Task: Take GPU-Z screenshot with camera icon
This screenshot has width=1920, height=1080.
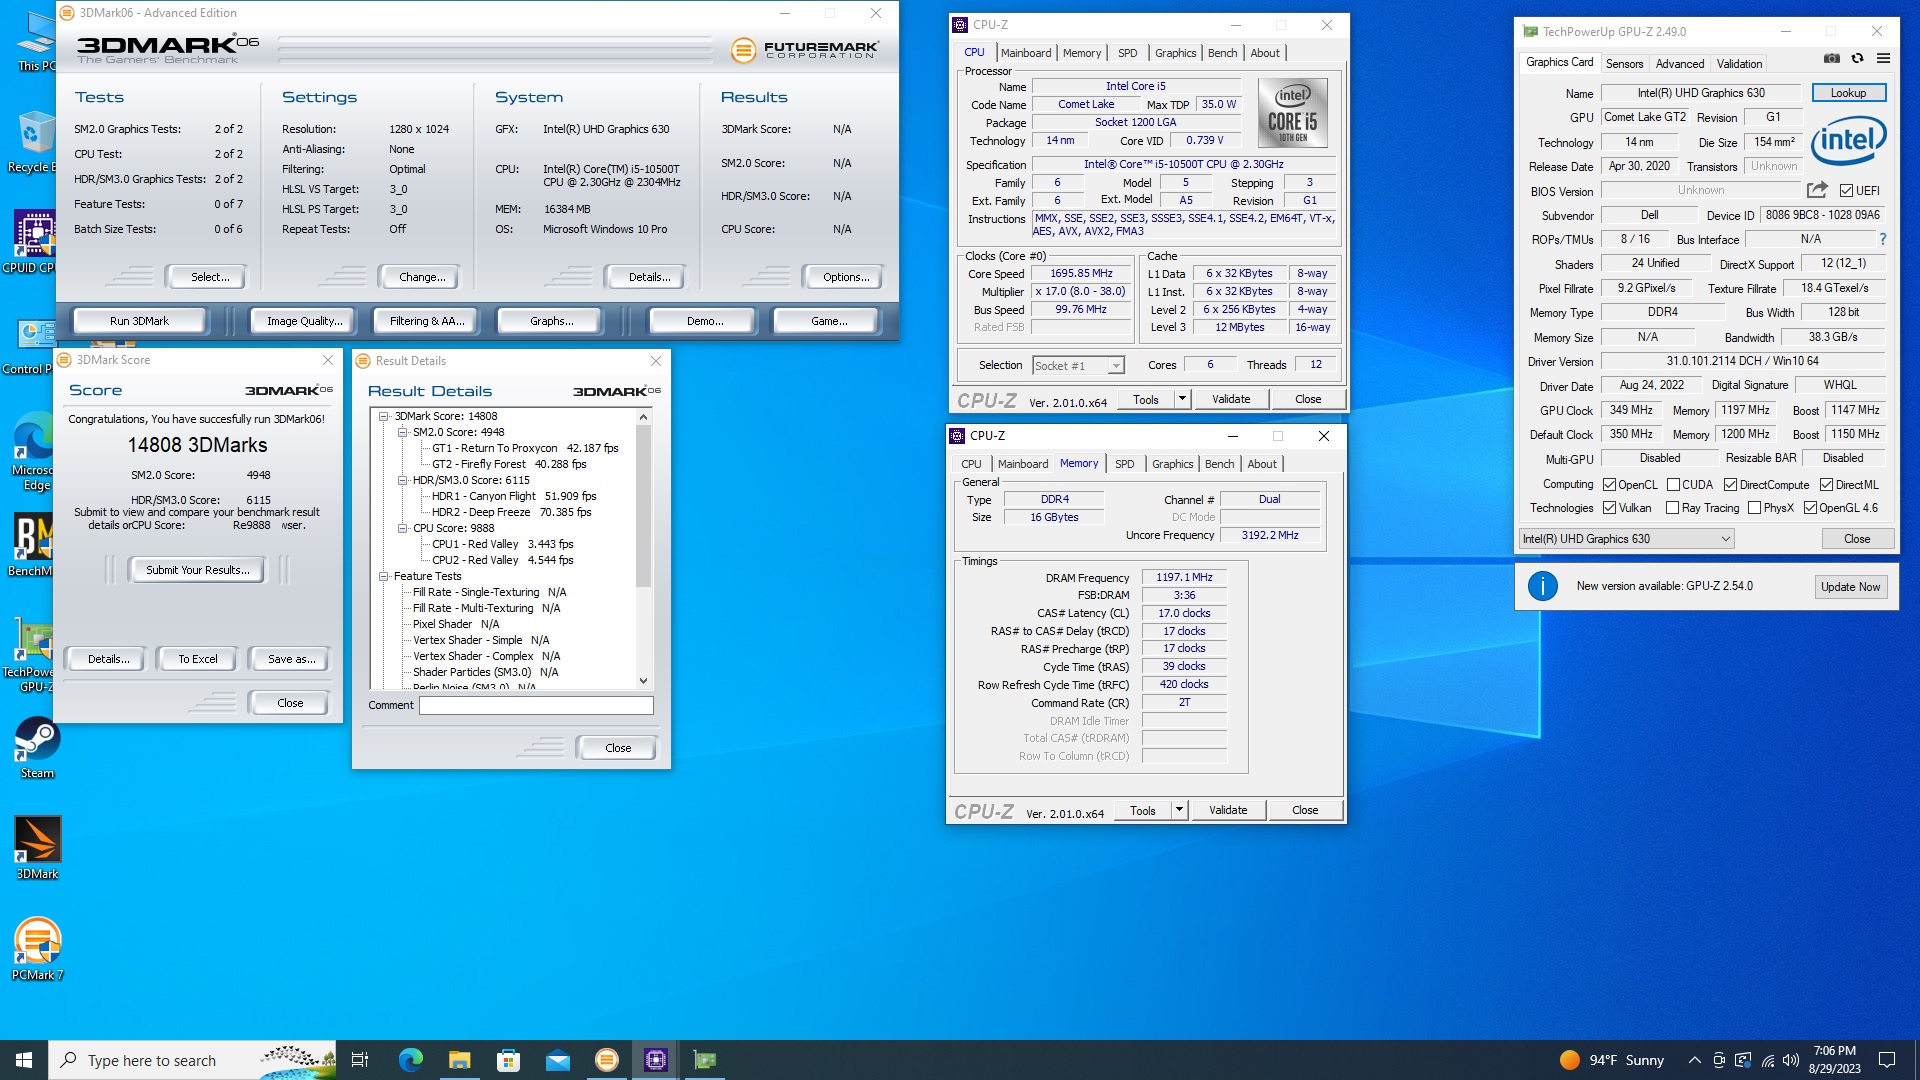Action: click(x=1831, y=59)
